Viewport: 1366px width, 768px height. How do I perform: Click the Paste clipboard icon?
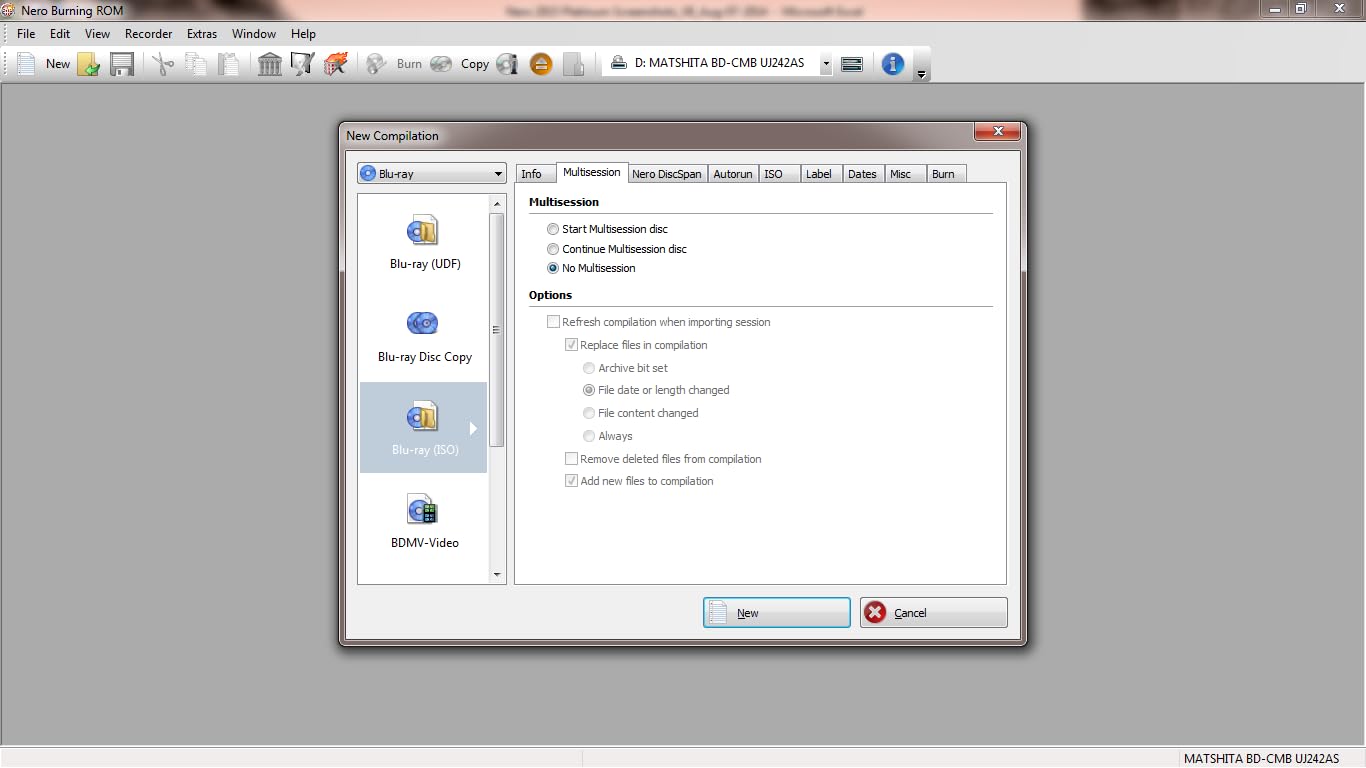pos(229,64)
